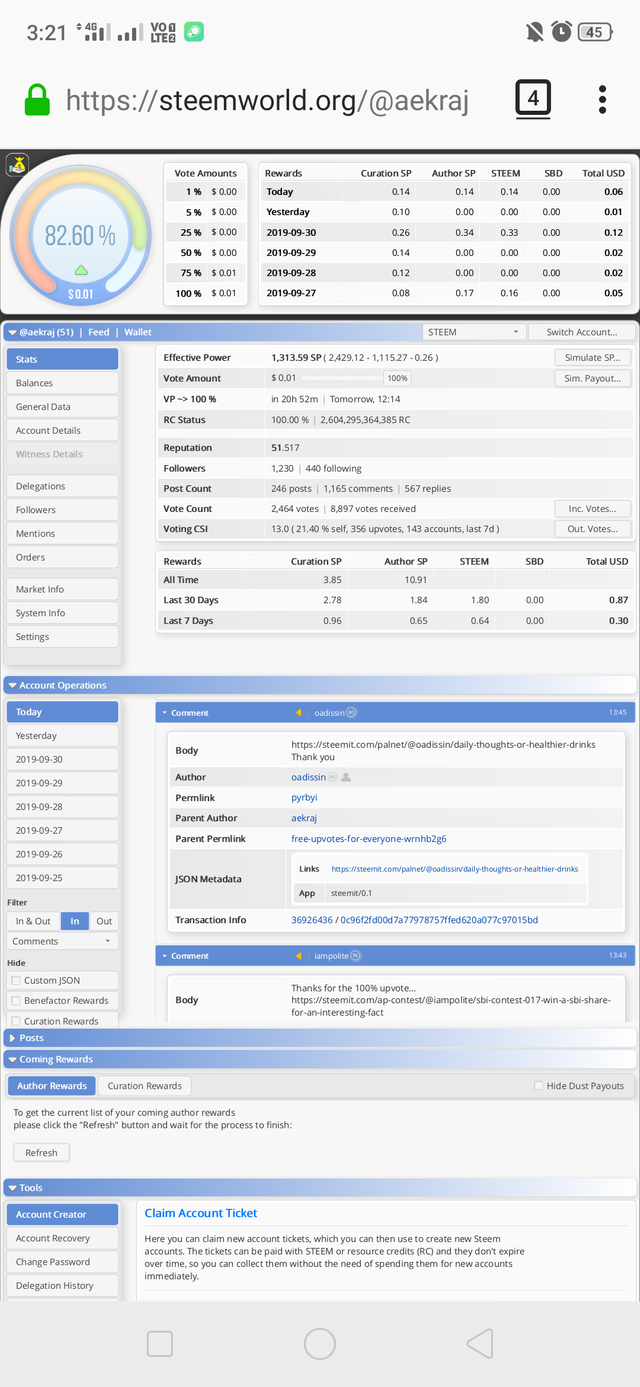Select the 'In & Out' filter toggle
This screenshot has height=1387, width=640.
33,921
